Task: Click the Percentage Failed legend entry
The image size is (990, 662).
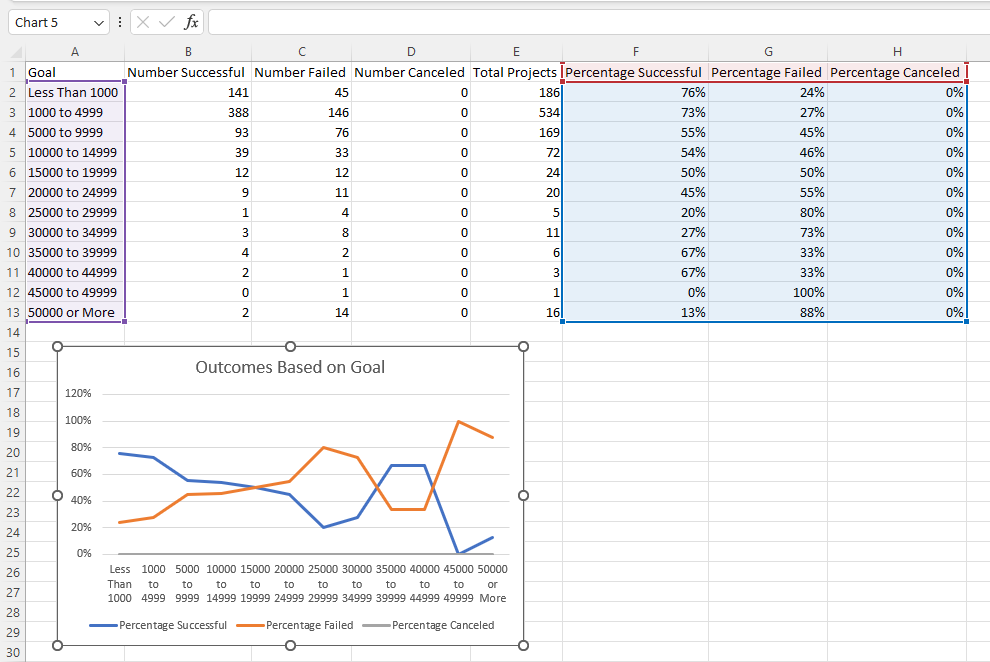Action: point(302,624)
